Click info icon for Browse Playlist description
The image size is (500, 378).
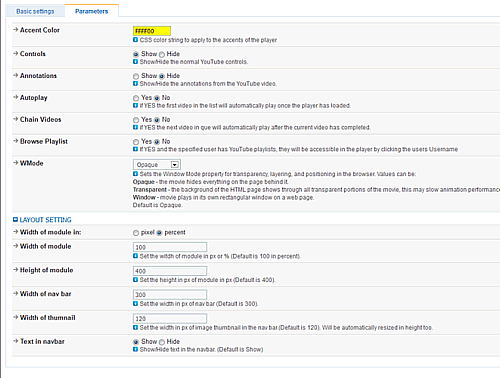(x=135, y=149)
